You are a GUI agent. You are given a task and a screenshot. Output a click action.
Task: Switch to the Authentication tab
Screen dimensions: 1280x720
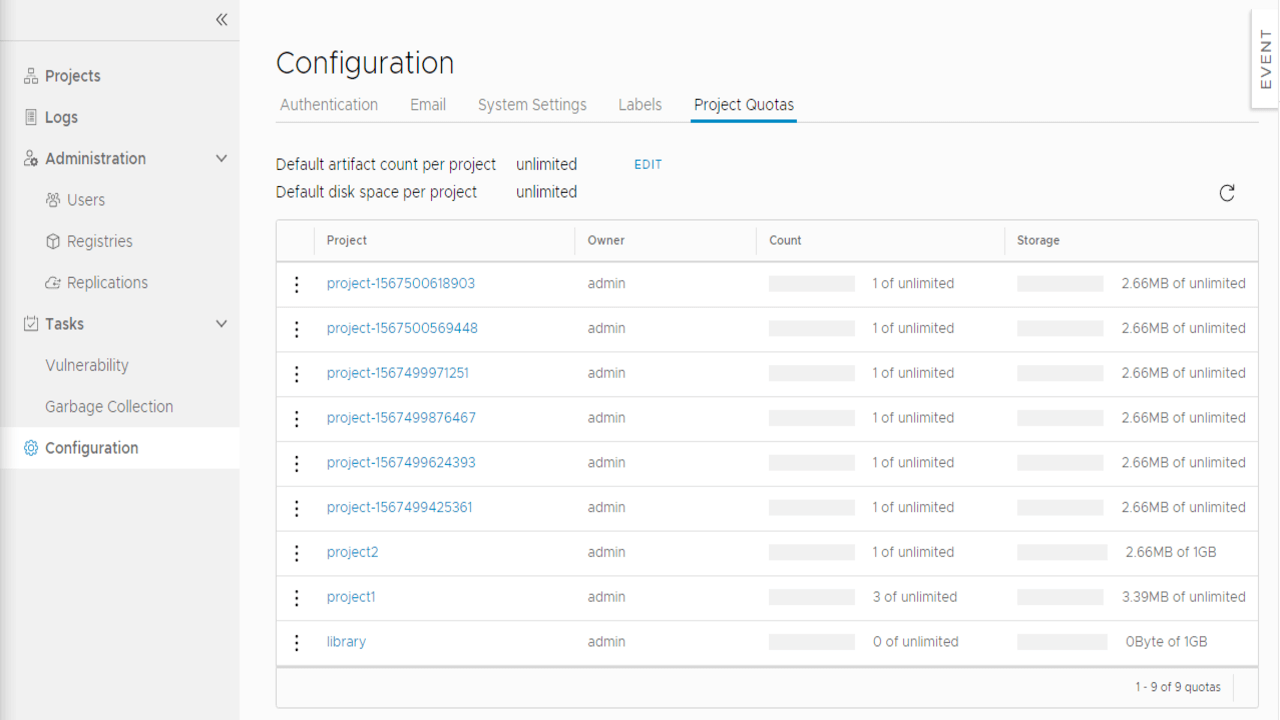pyautogui.click(x=329, y=105)
